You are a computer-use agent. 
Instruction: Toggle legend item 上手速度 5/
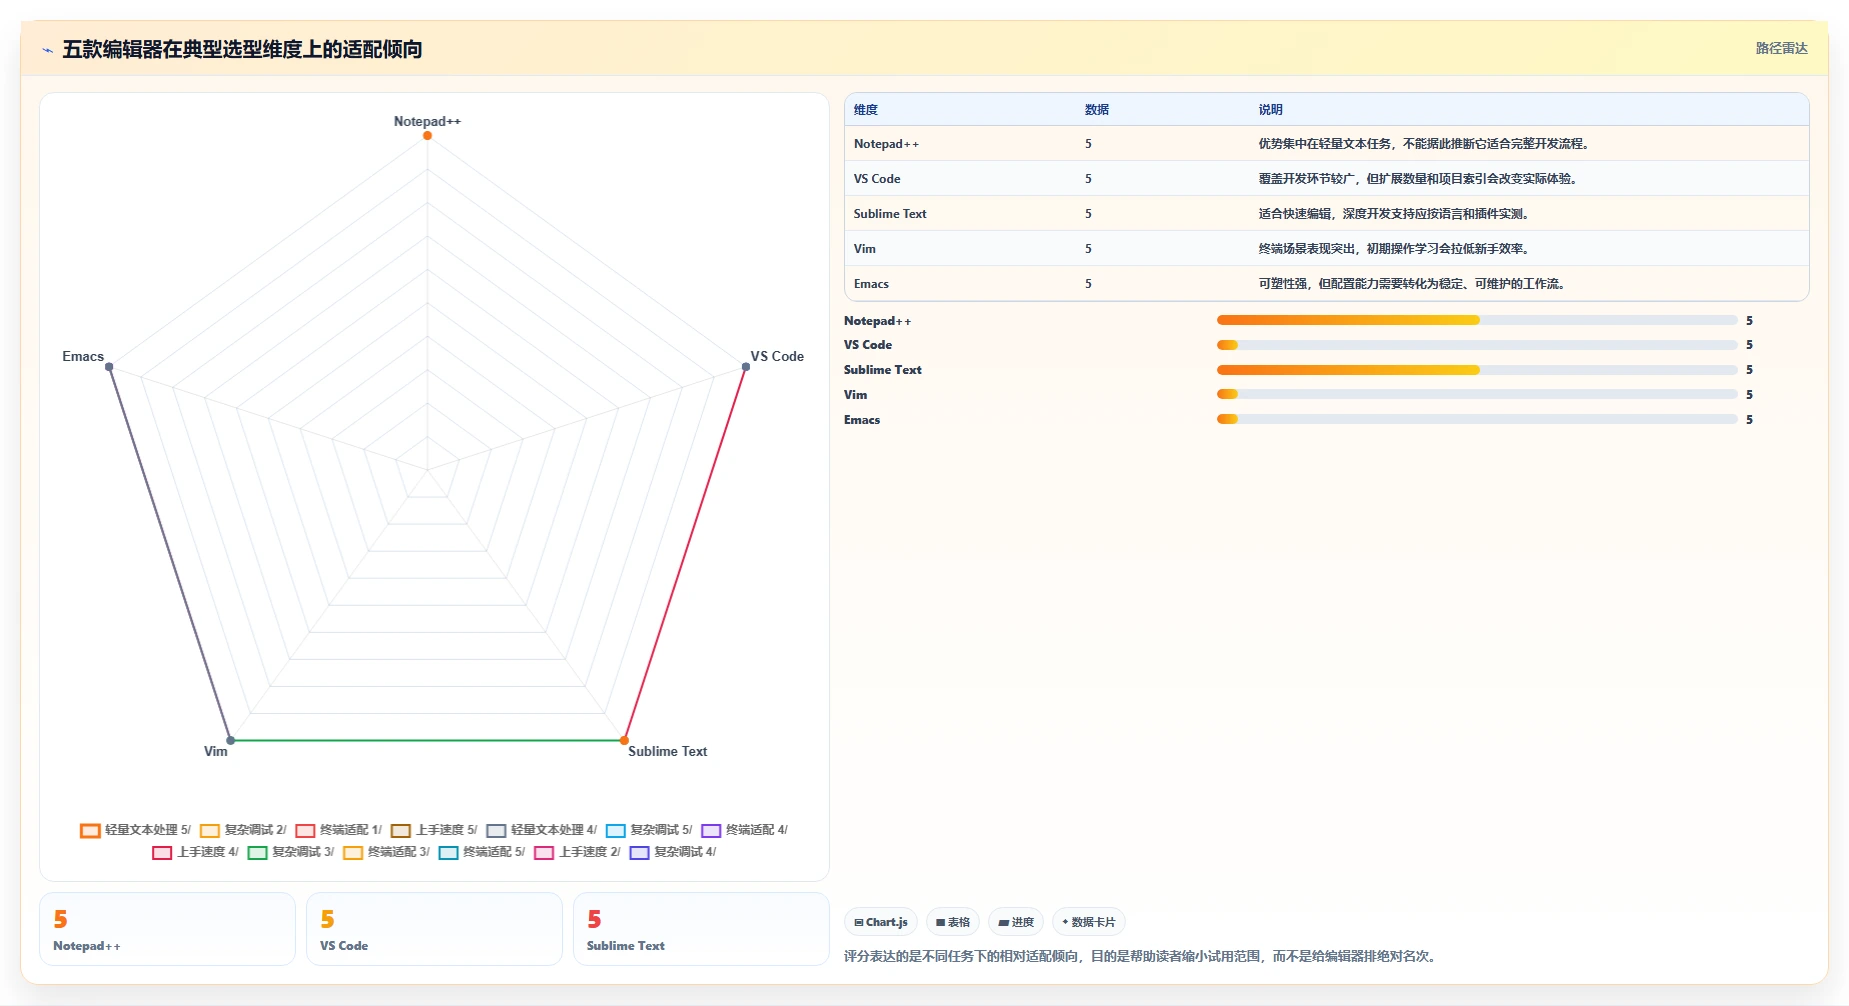pyautogui.click(x=434, y=830)
